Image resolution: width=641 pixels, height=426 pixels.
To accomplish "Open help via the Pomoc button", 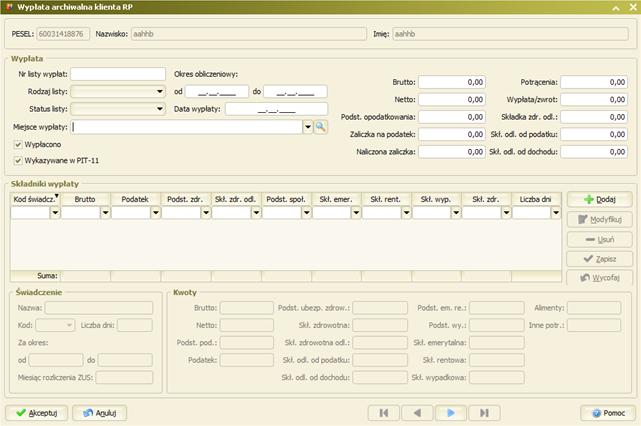I will (608, 413).
